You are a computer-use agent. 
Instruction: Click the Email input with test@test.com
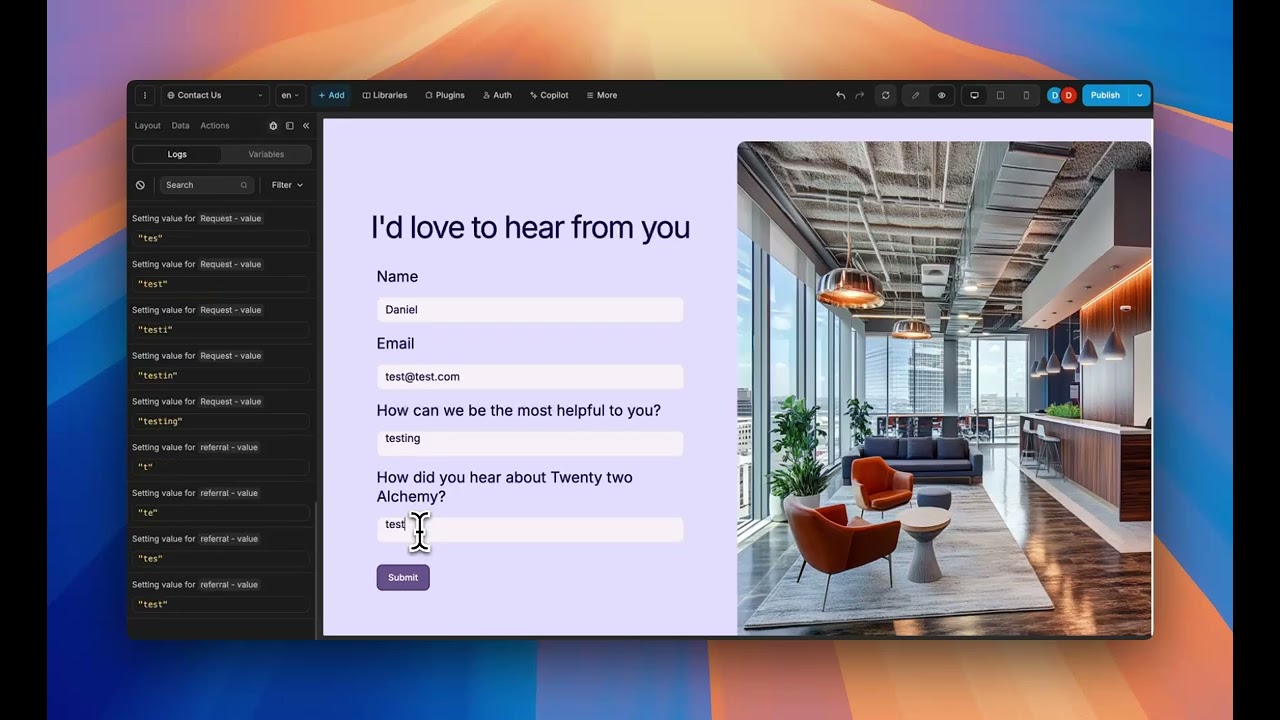coord(530,377)
